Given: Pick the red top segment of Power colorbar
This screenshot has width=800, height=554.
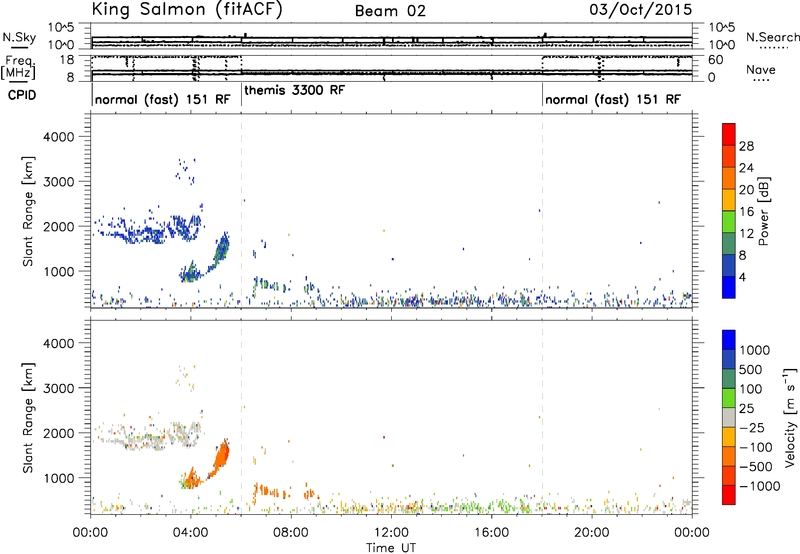Looking at the screenshot, I should click(x=729, y=135).
